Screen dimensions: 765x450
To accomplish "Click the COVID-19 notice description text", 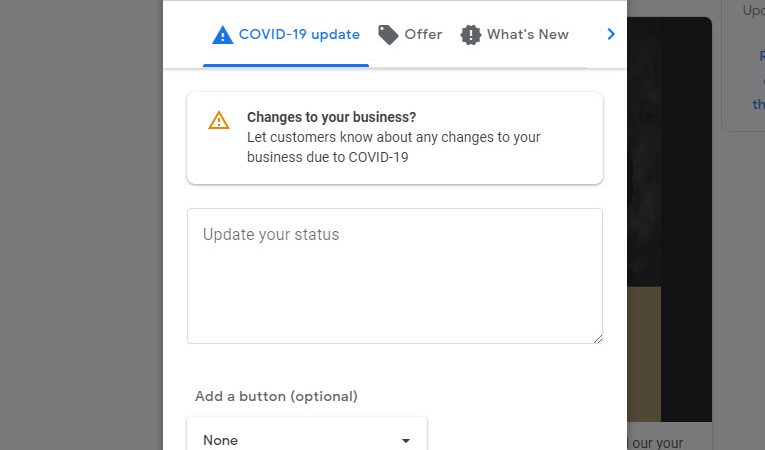I will [x=394, y=147].
